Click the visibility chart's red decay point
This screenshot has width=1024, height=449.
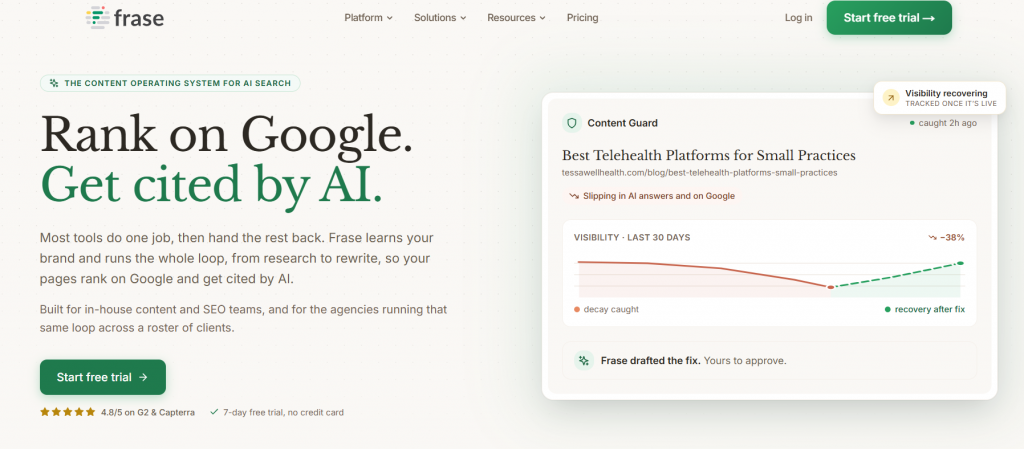tap(830, 287)
